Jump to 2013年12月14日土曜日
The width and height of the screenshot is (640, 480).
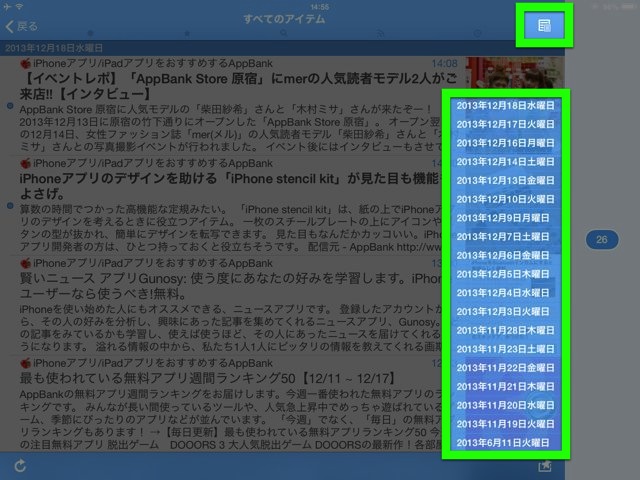click(505, 162)
